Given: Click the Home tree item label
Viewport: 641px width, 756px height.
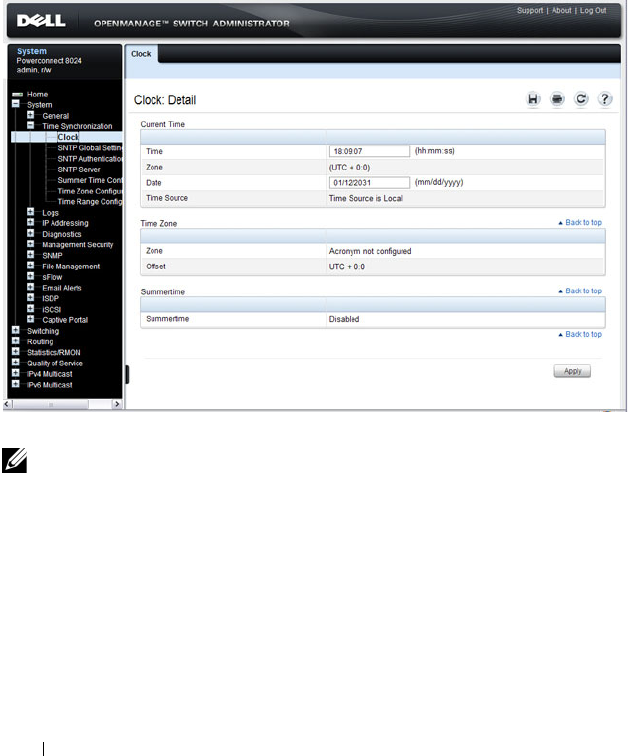Looking at the screenshot, I should coord(38,94).
